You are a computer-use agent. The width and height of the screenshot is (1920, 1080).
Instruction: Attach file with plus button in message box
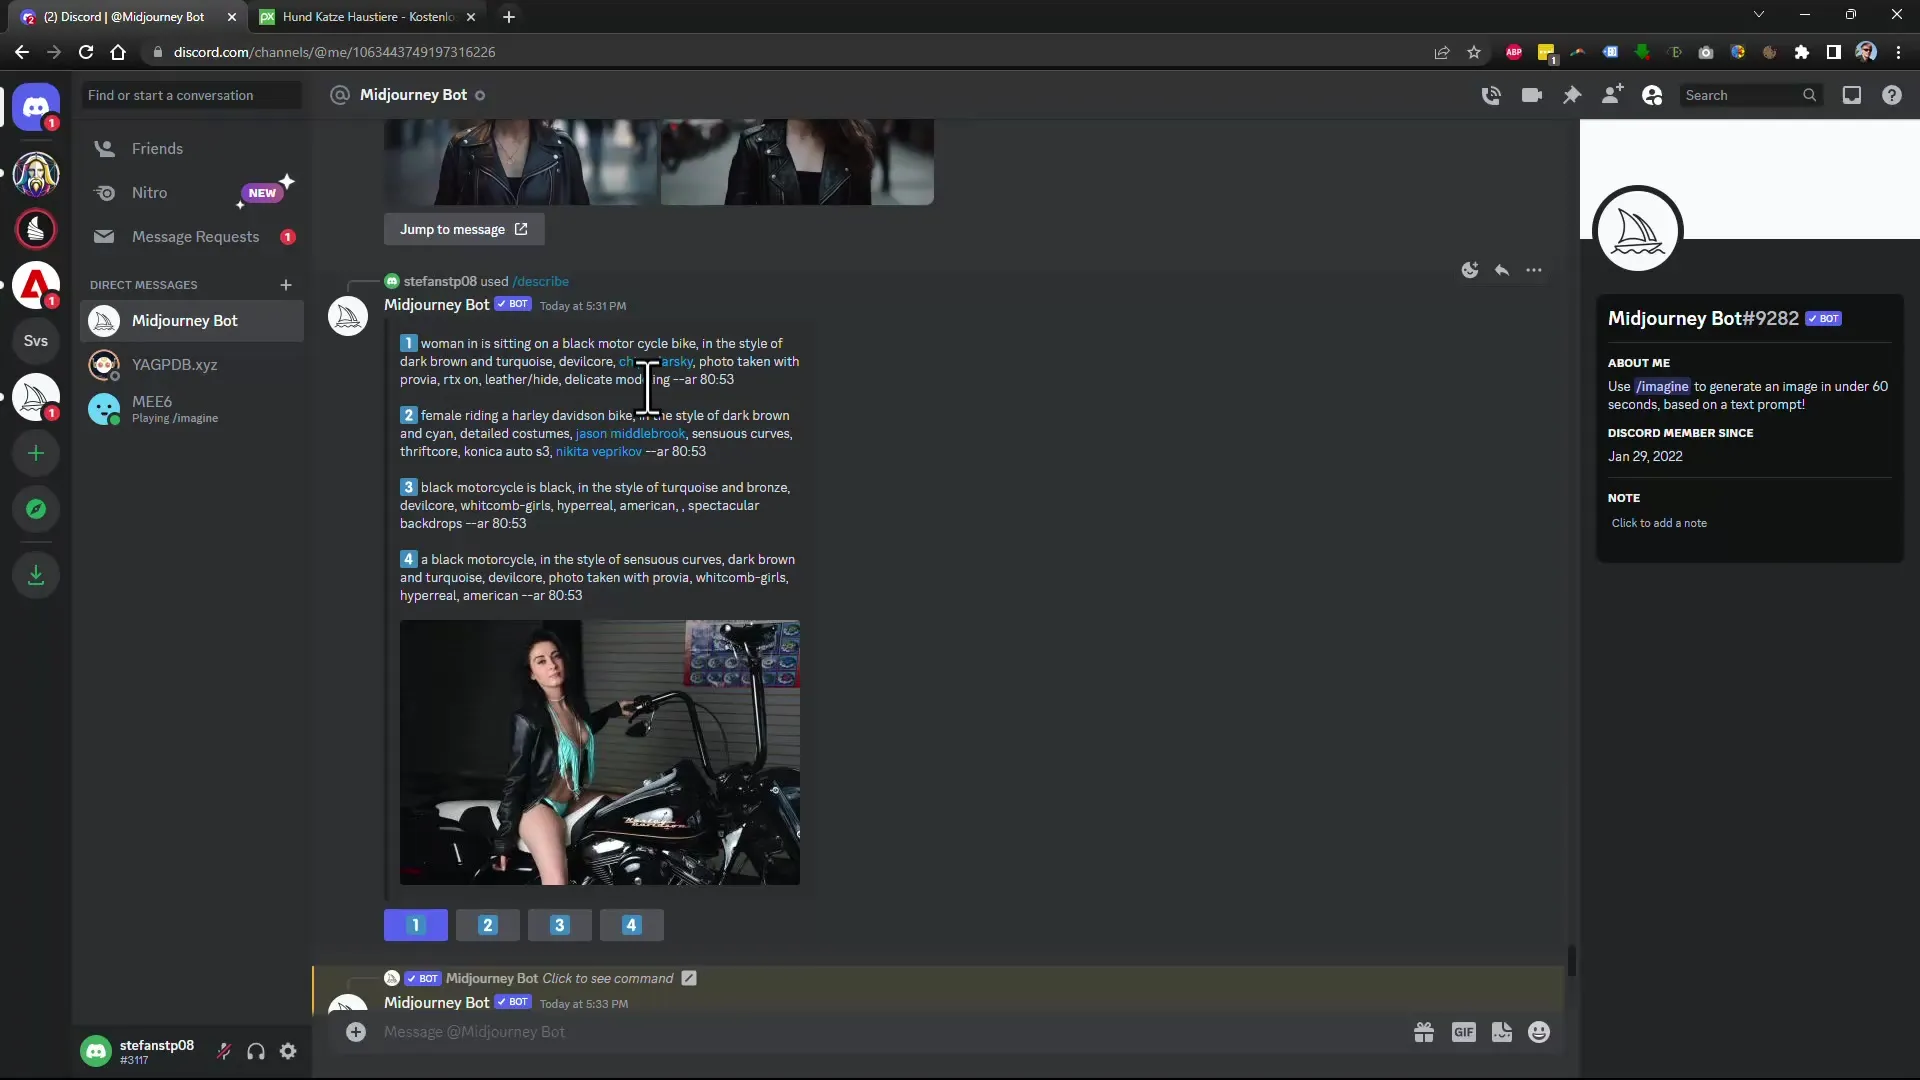tap(356, 1032)
